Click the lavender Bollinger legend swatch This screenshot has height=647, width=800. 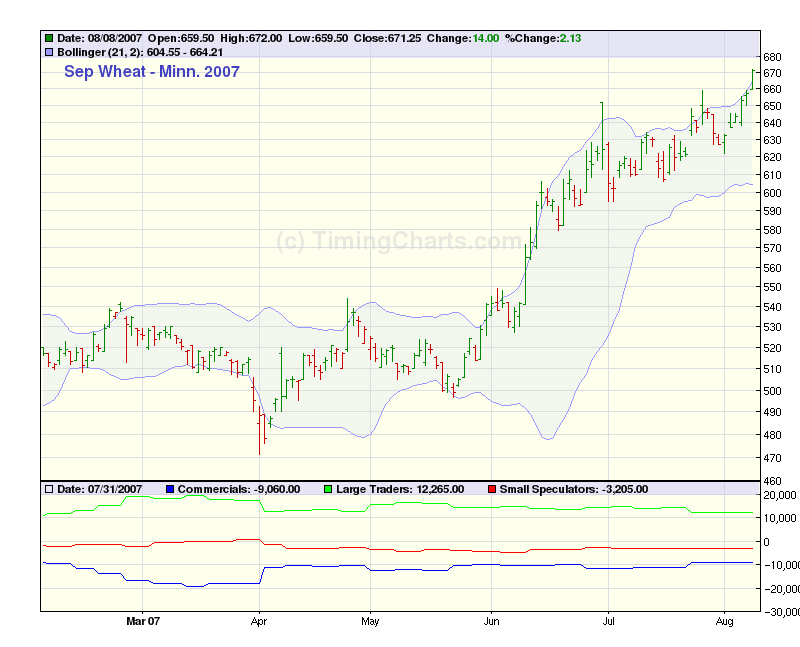(x=49, y=52)
